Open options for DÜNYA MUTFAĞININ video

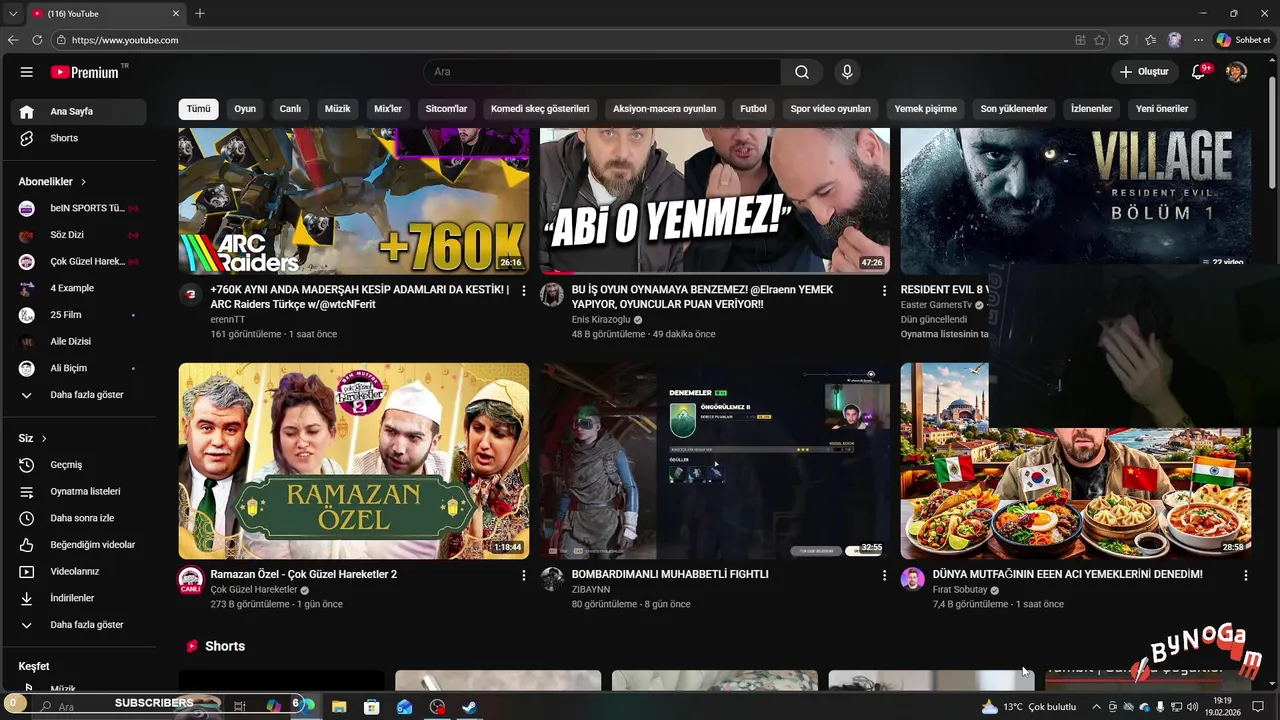tap(1245, 576)
